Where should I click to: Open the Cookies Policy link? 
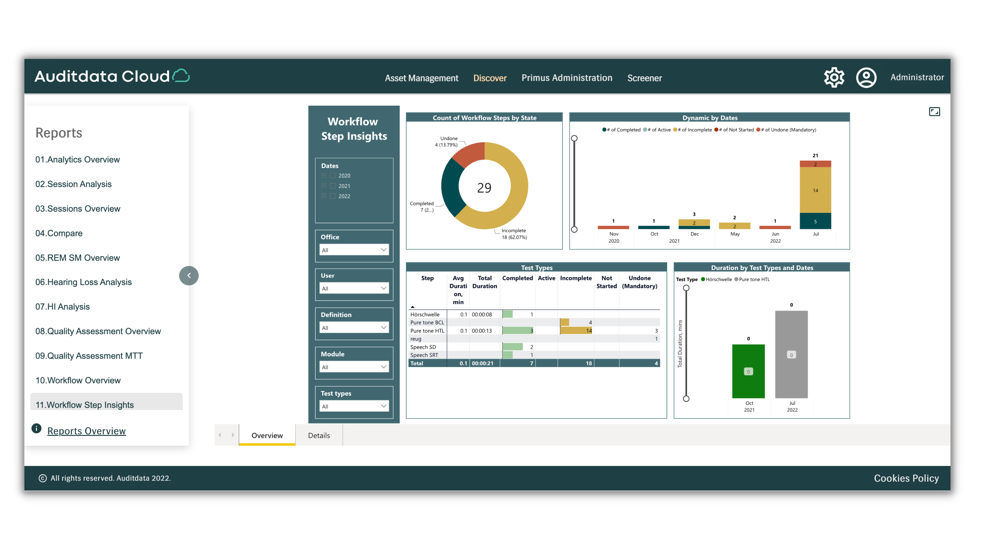[x=905, y=478]
